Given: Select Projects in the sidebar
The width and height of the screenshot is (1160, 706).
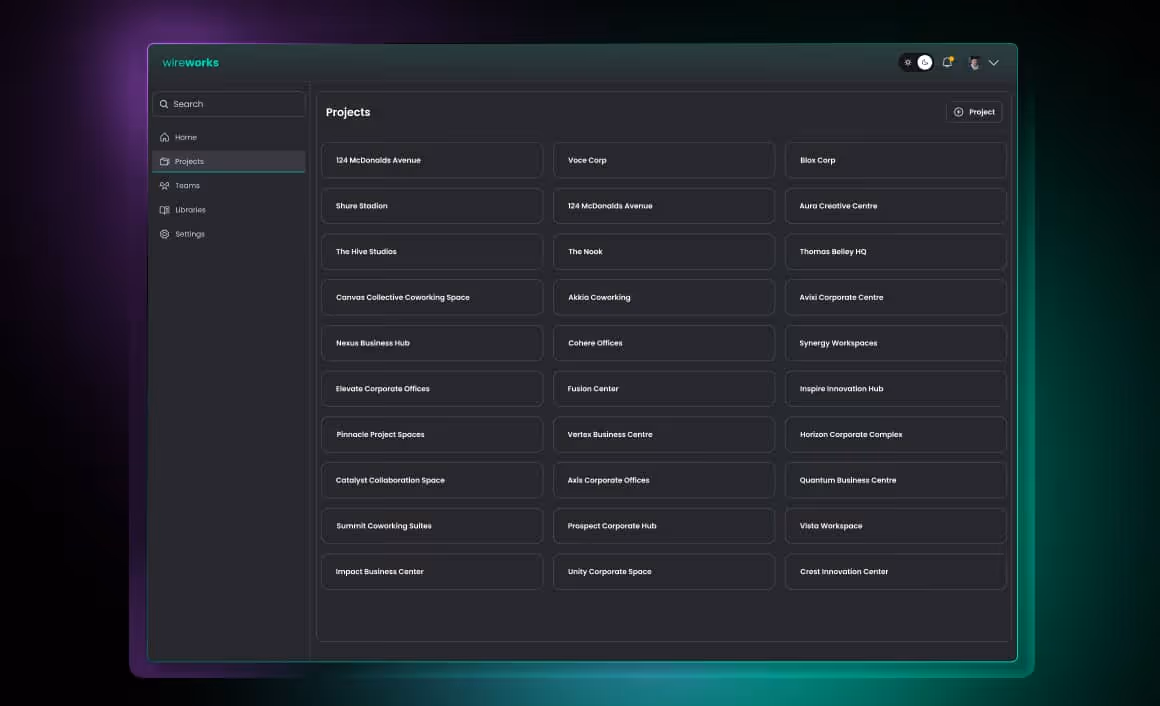Looking at the screenshot, I should pos(189,161).
